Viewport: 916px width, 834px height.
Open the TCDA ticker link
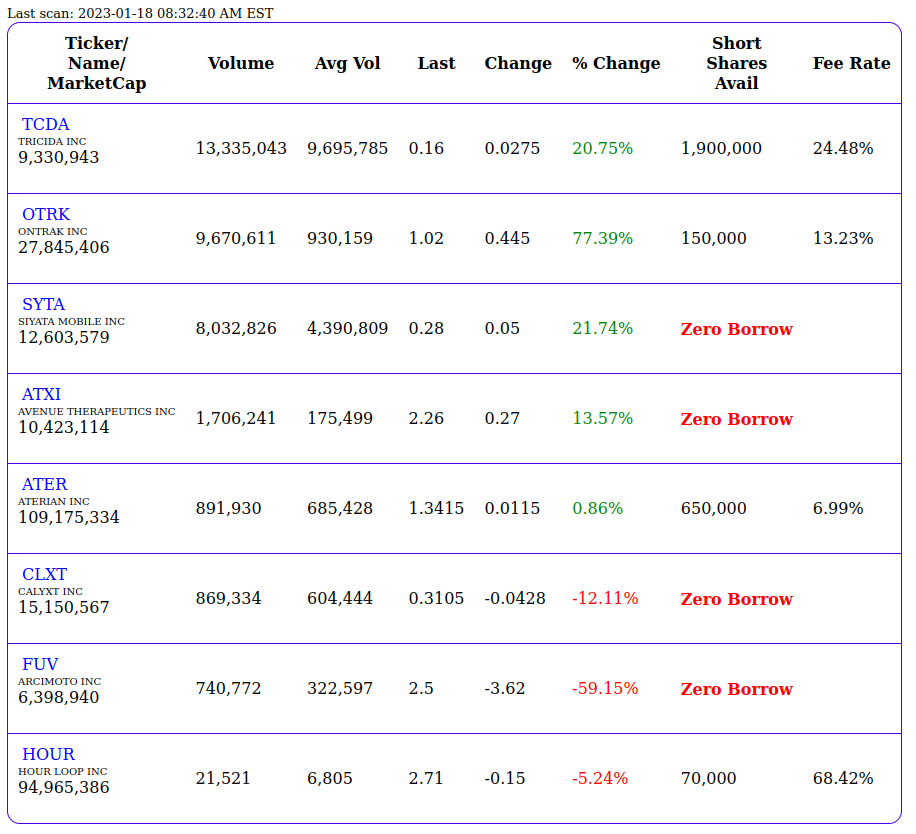[x=46, y=124]
